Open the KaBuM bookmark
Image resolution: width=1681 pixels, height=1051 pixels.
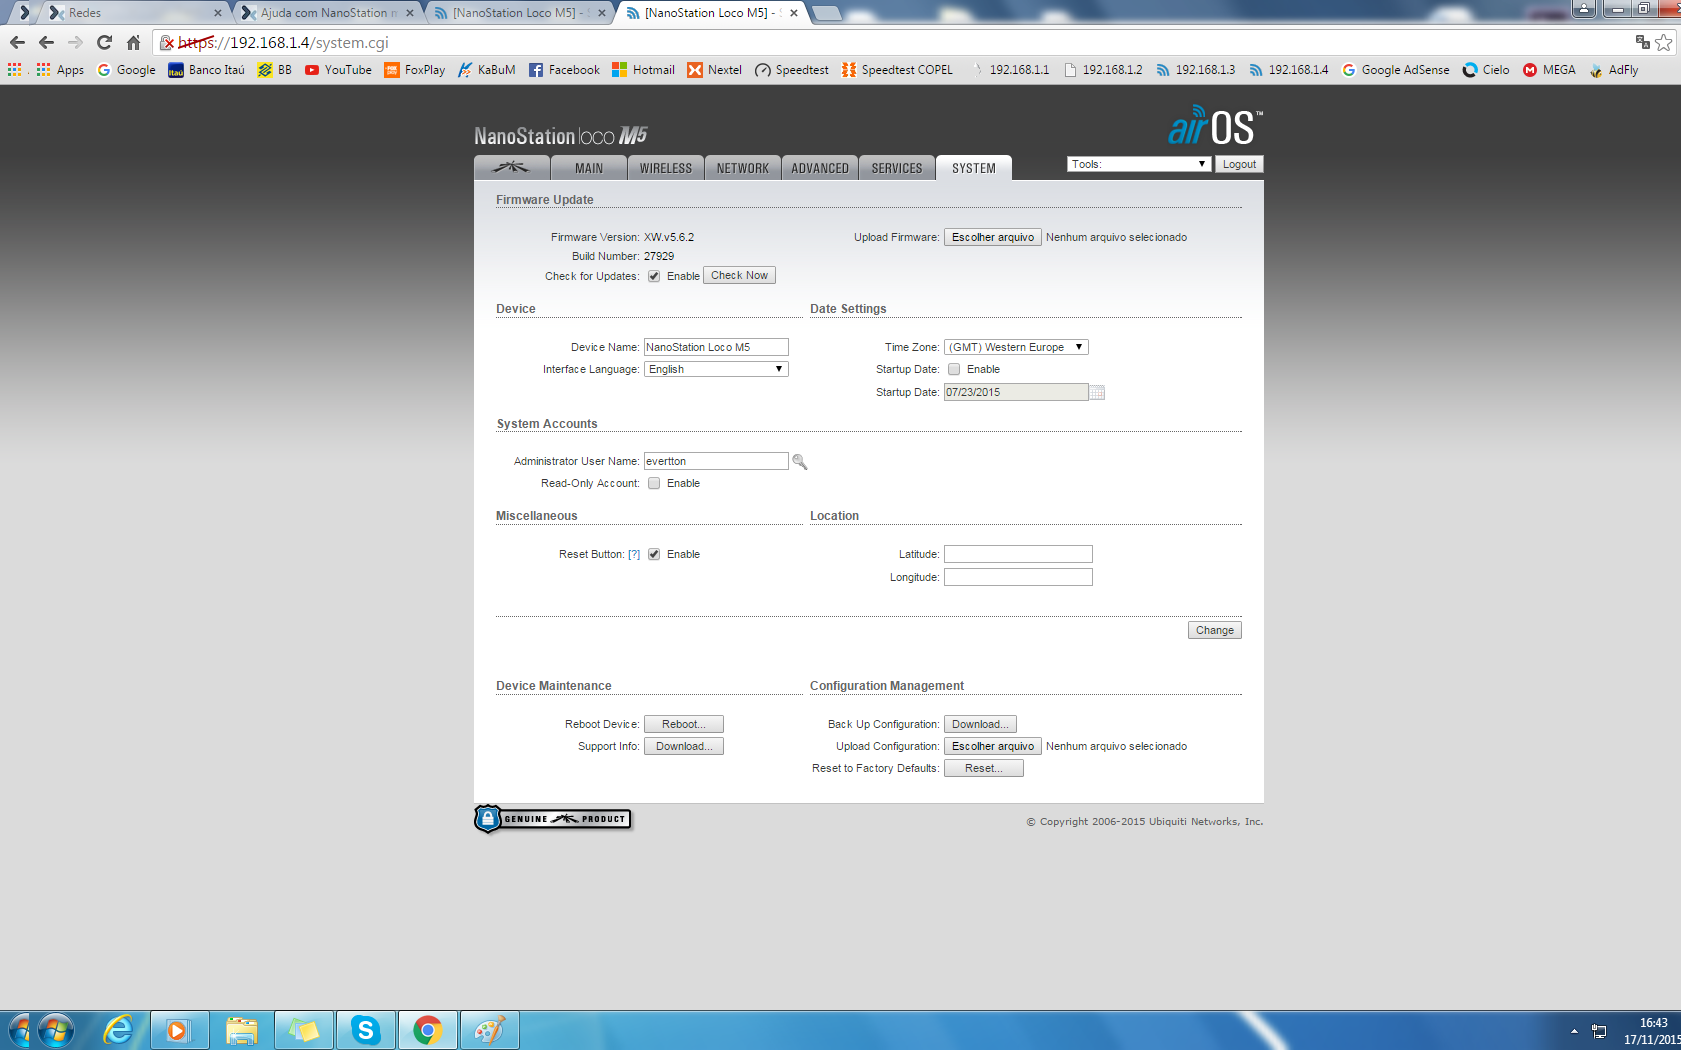click(x=486, y=70)
